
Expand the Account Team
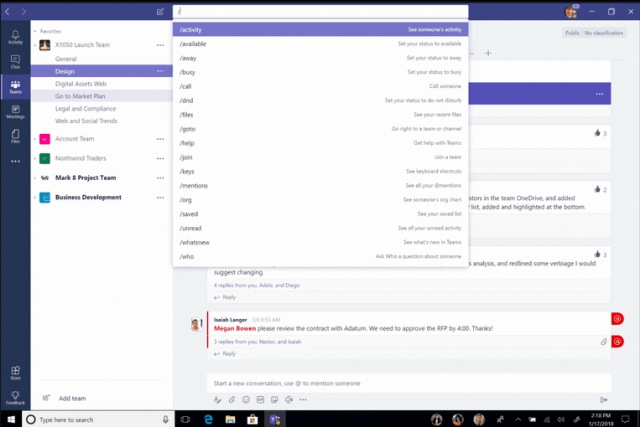coord(35,139)
